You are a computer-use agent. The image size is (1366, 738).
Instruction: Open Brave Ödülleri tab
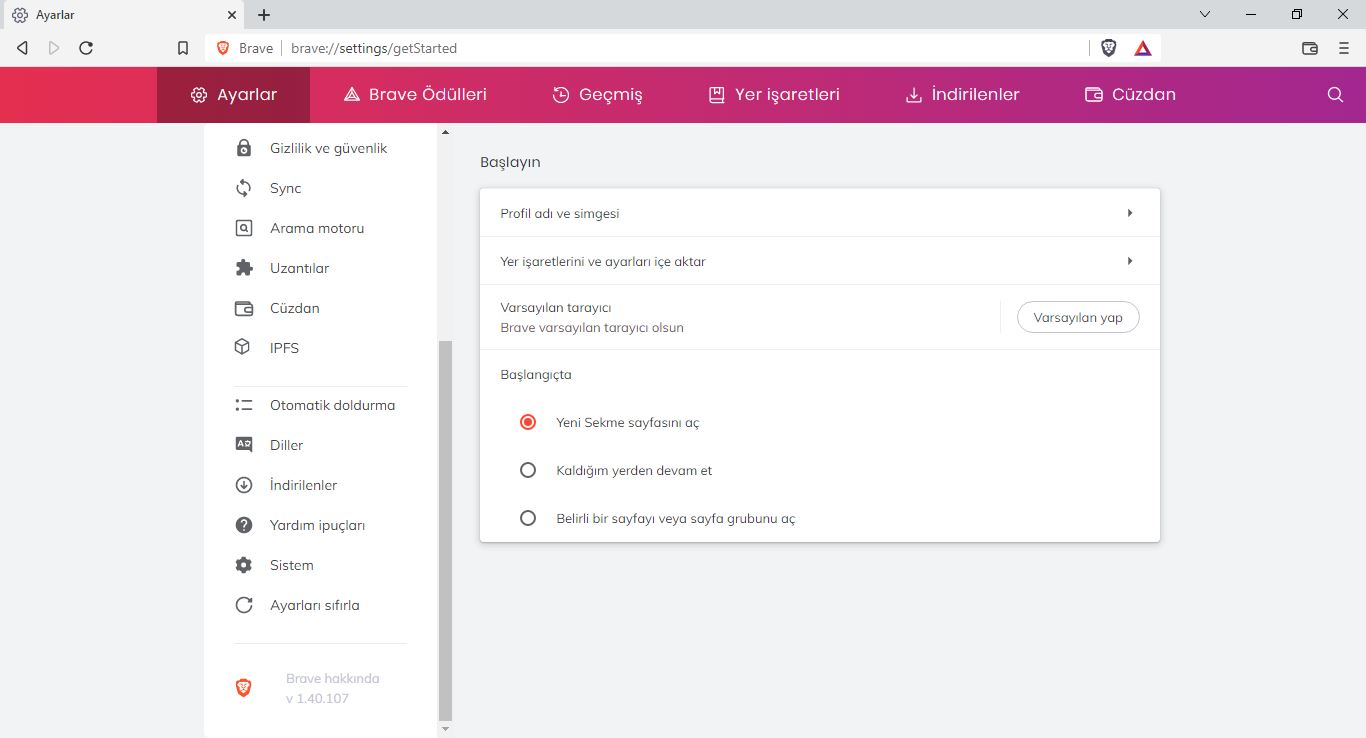tap(414, 95)
